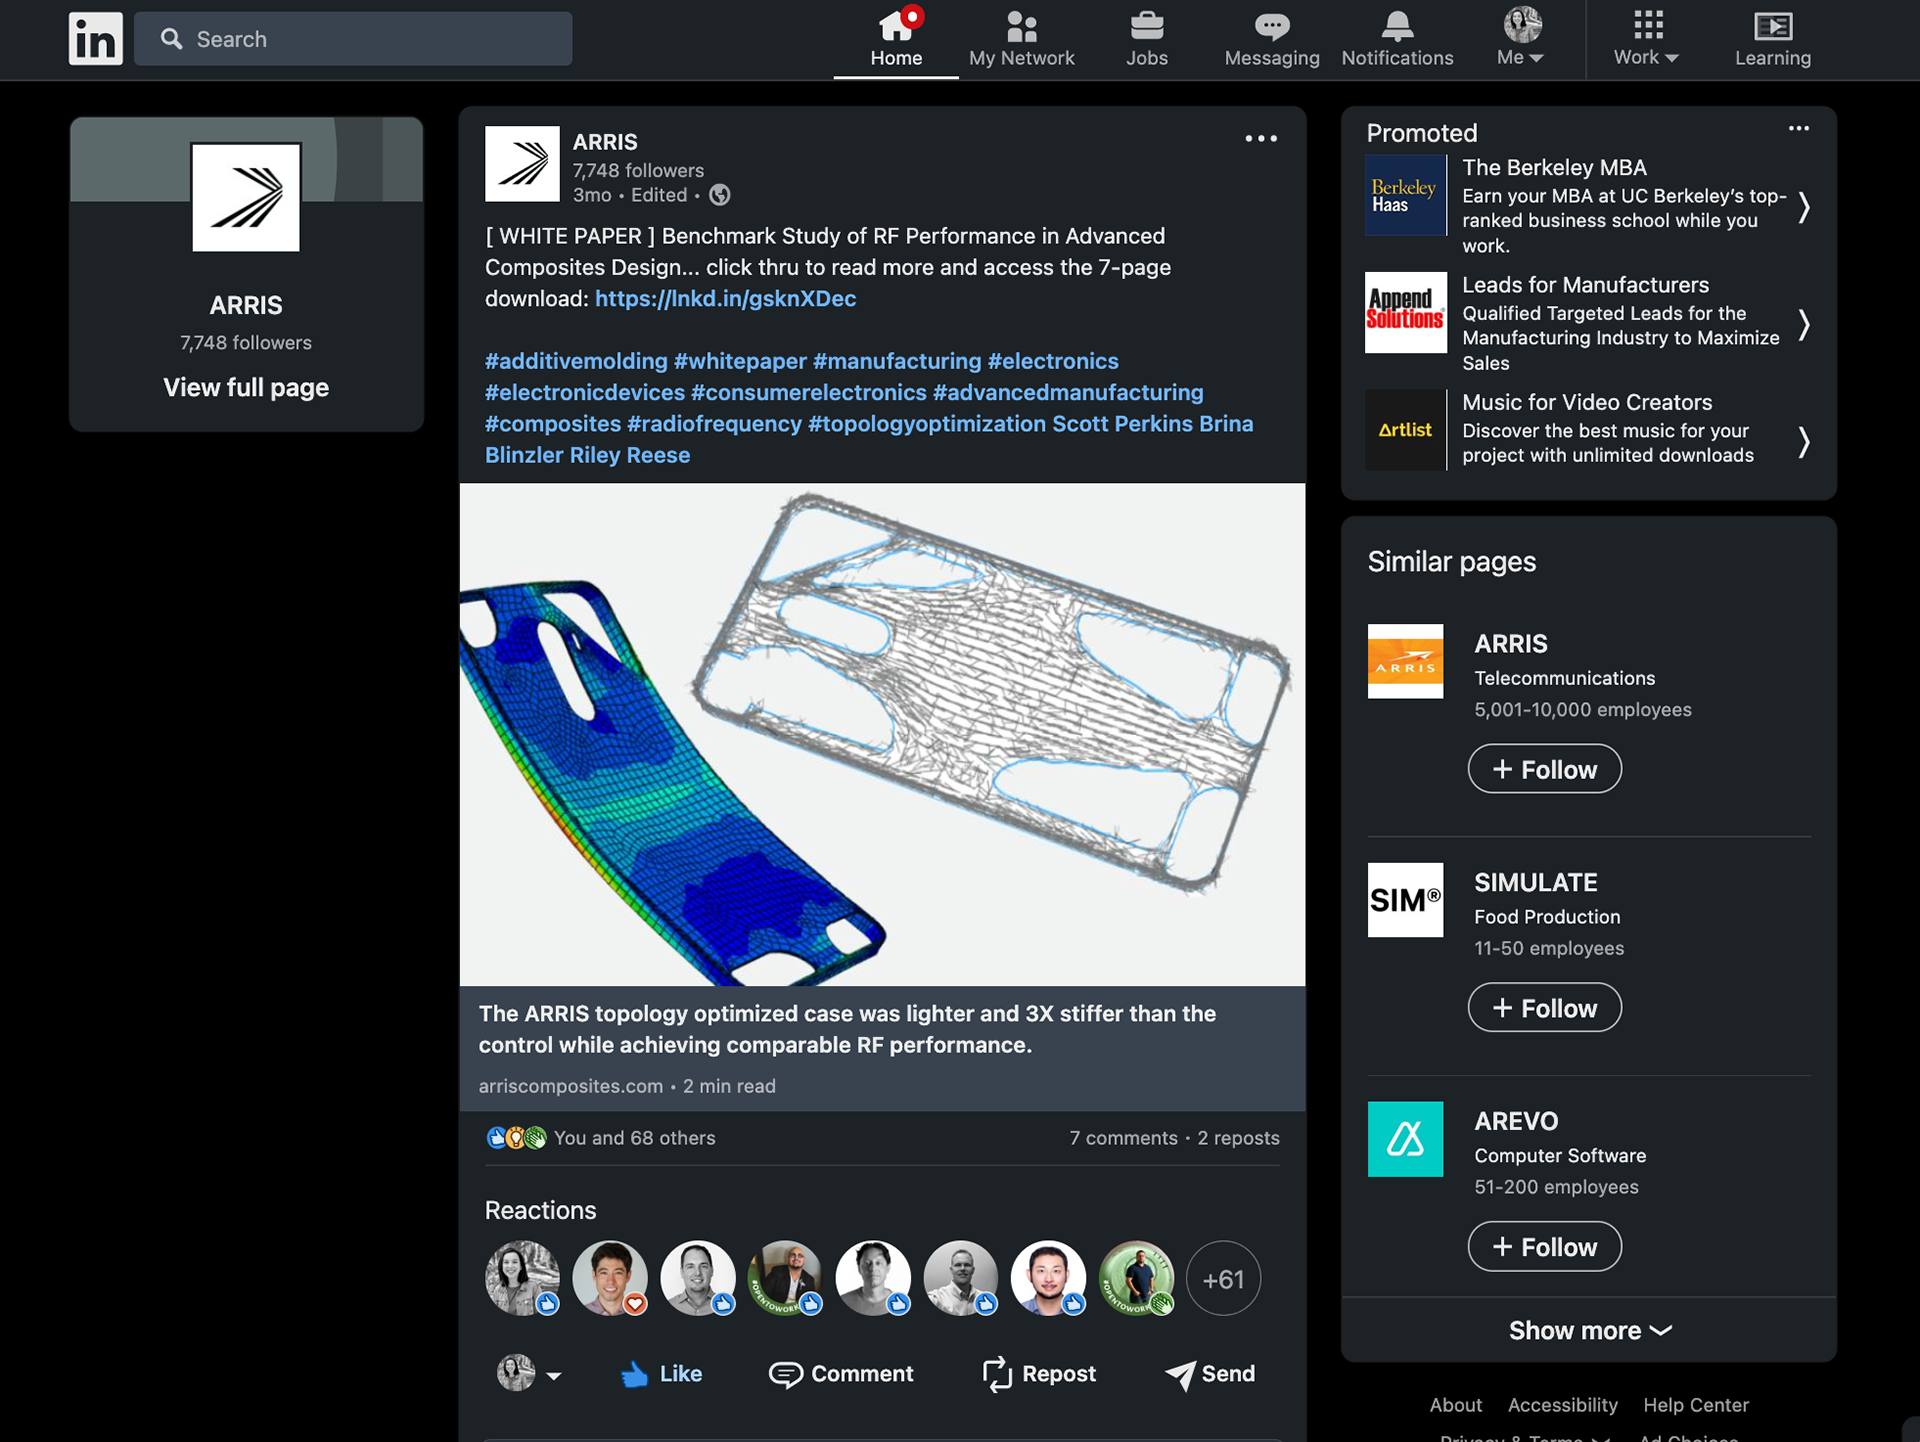Click the reaction icons summary
This screenshot has height=1442, width=1920.
(516, 1138)
